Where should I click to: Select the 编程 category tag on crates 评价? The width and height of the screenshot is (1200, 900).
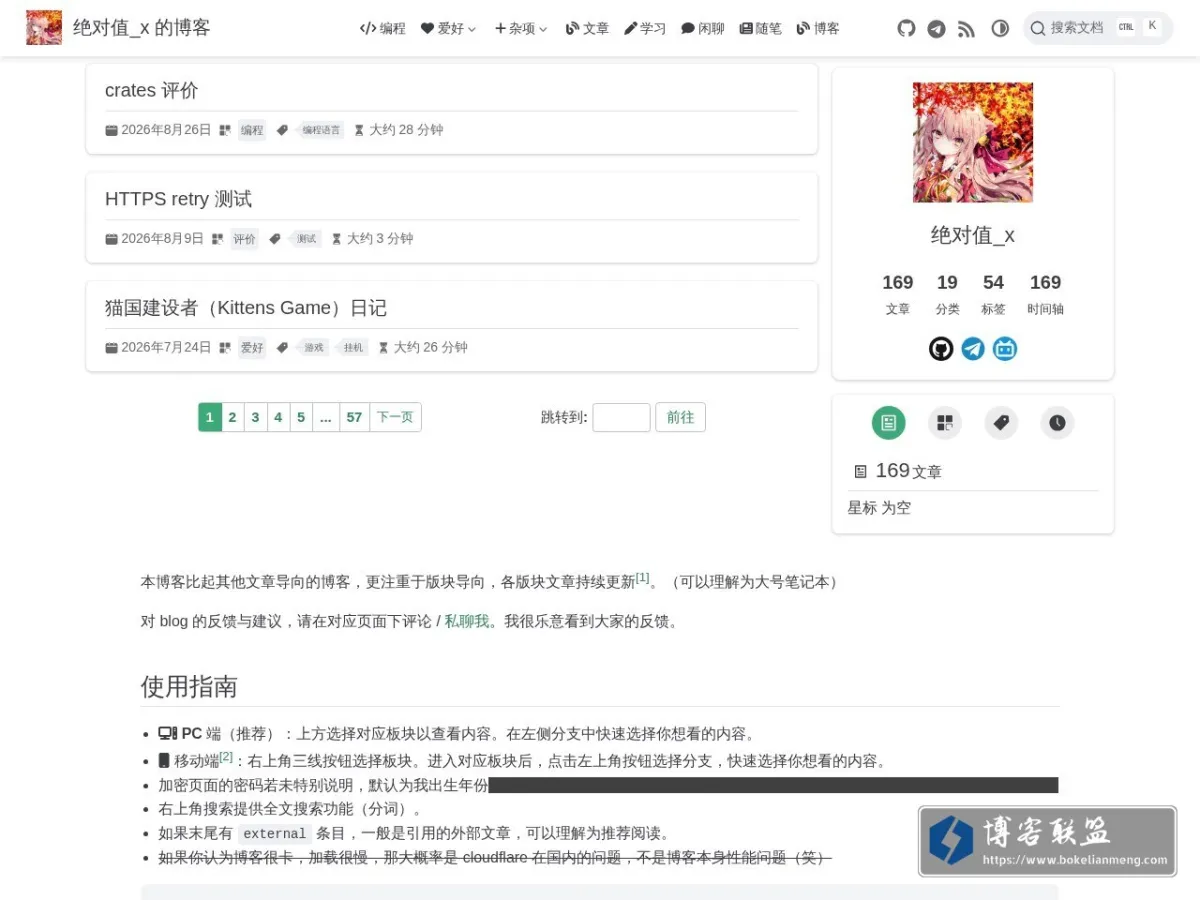pos(252,130)
